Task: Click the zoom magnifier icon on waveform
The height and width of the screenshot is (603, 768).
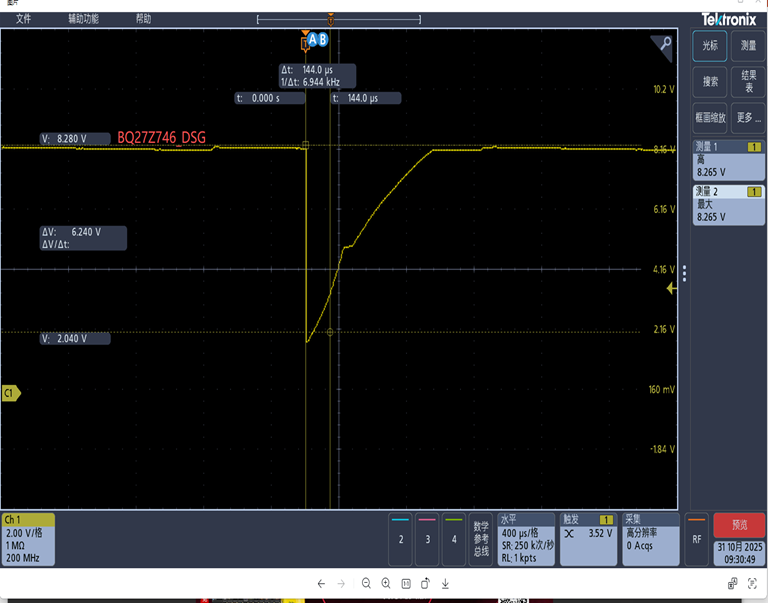Action: pyautogui.click(x=663, y=46)
